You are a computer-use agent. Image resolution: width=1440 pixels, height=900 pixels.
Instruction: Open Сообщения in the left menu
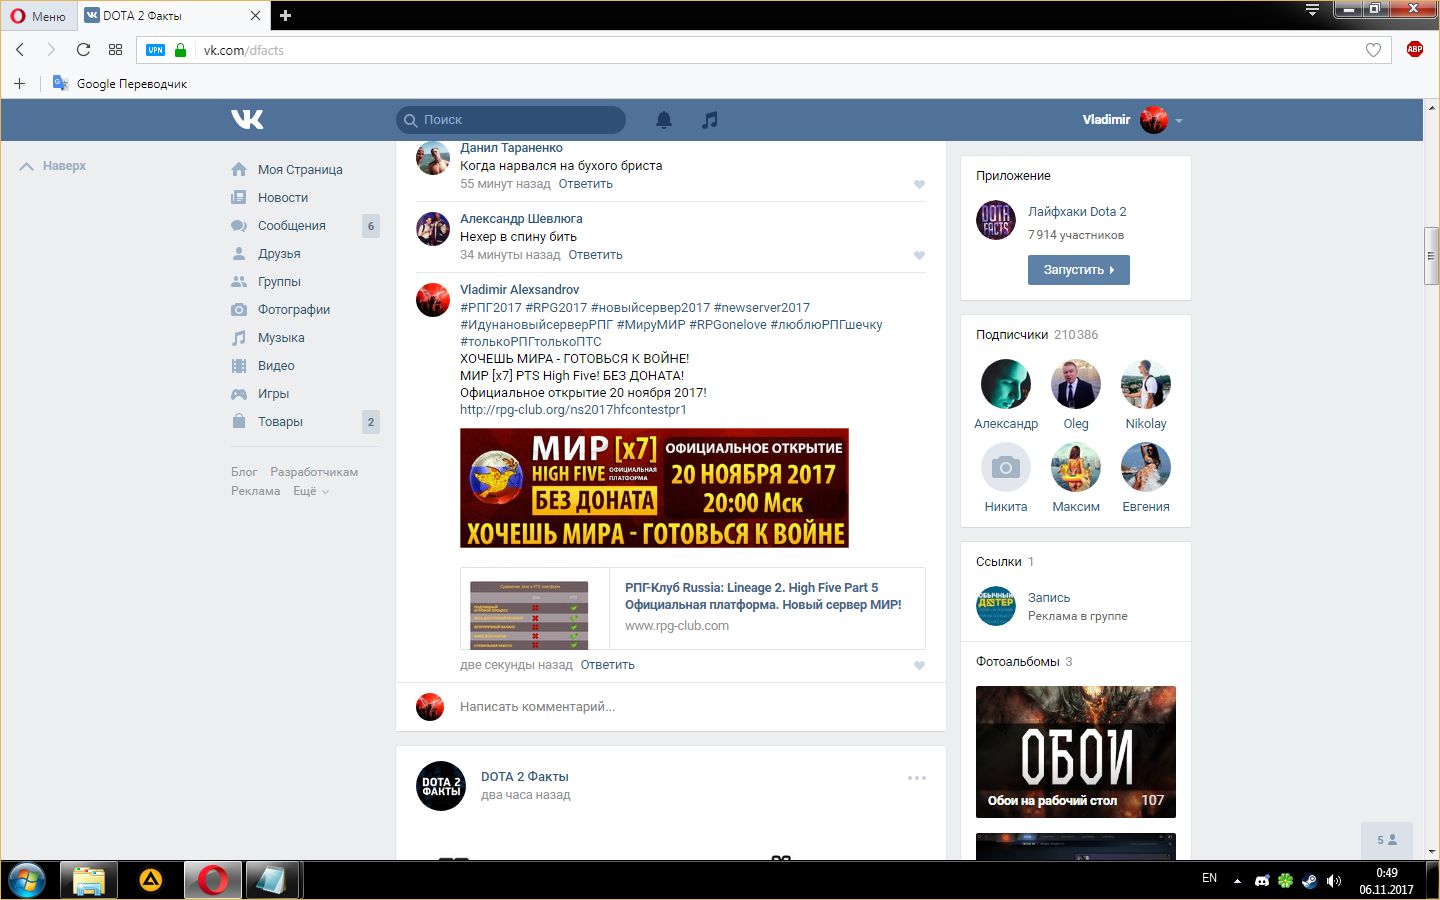291,226
